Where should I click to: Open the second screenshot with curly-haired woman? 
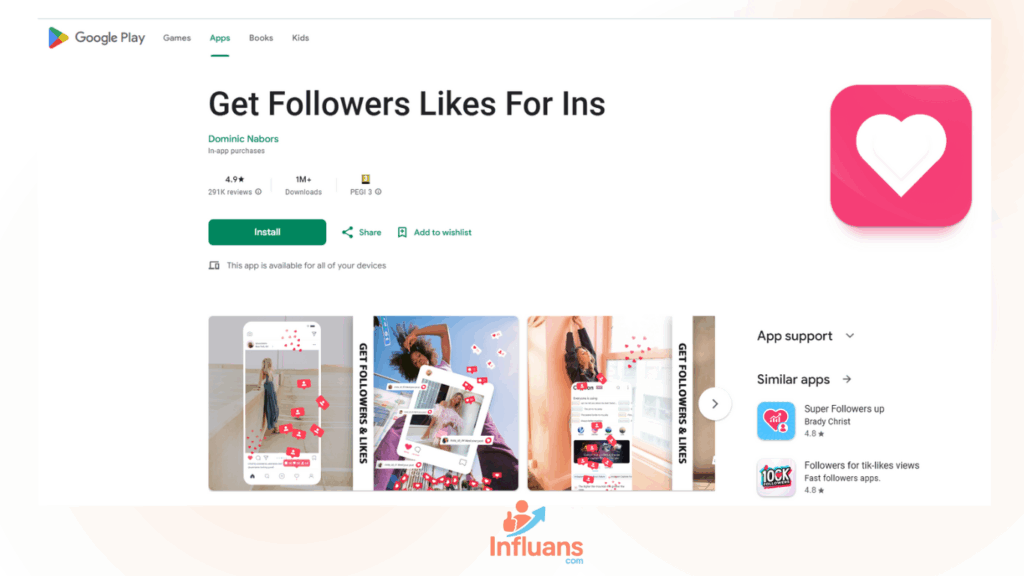coord(446,404)
